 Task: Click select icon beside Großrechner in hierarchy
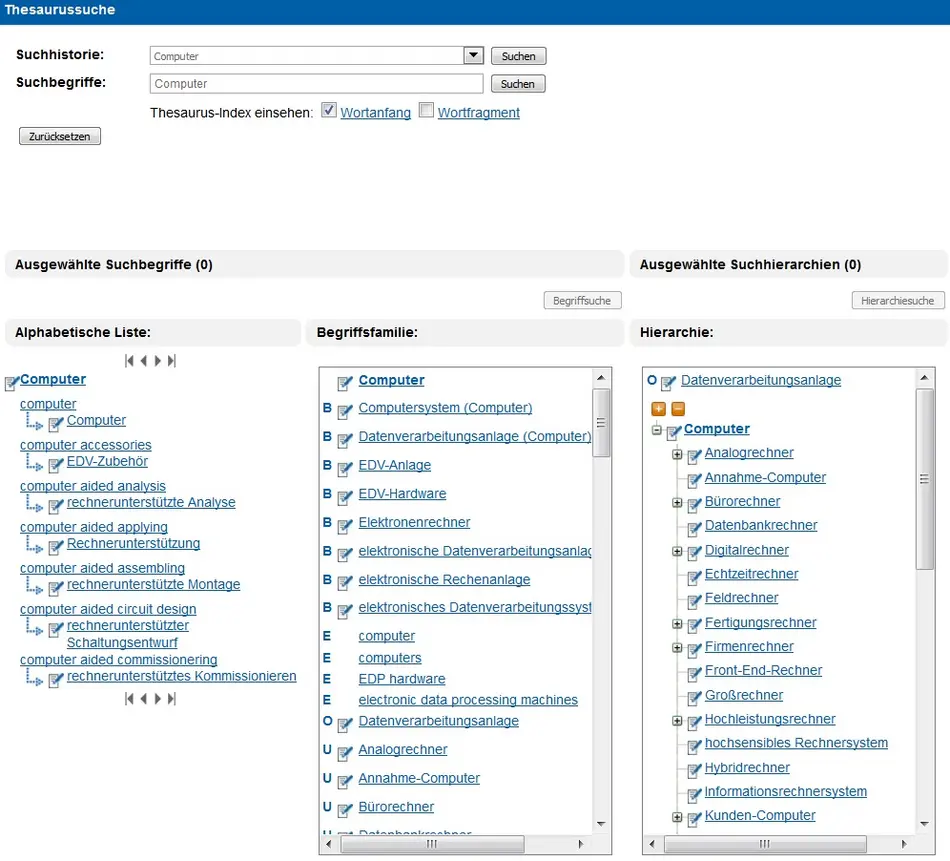pos(694,697)
